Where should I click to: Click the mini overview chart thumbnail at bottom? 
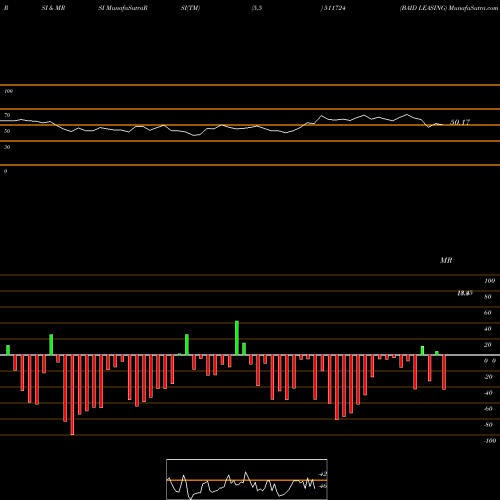point(247,479)
